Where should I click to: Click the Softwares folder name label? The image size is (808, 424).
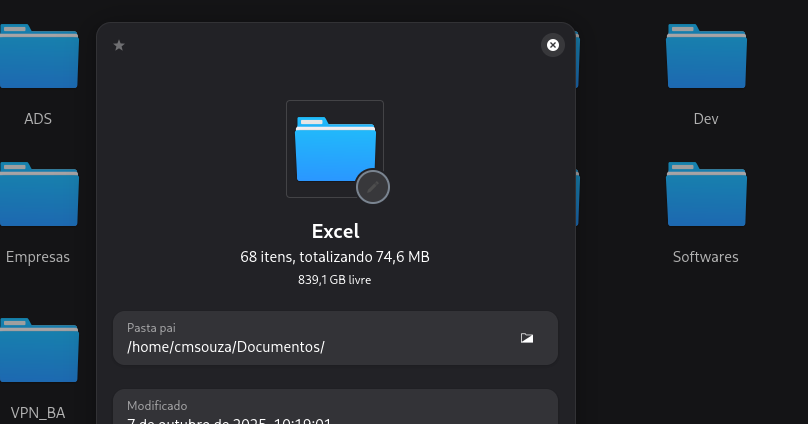pyautogui.click(x=705, y=257)
